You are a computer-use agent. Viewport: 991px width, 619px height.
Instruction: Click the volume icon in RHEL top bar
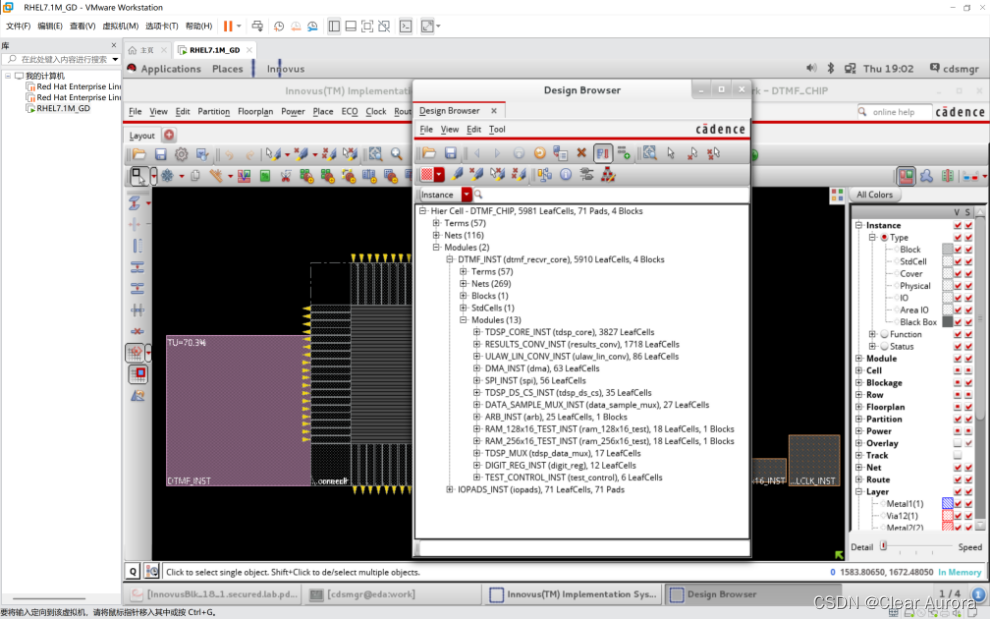[812, 68]
